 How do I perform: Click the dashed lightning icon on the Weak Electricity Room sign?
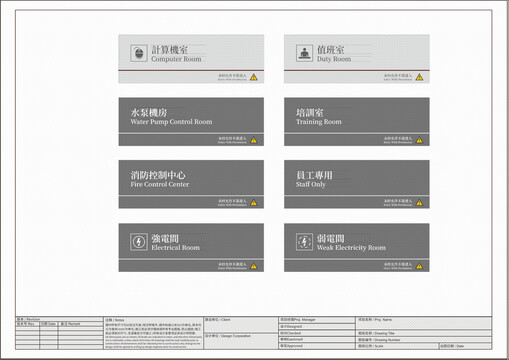coord(304,242)
